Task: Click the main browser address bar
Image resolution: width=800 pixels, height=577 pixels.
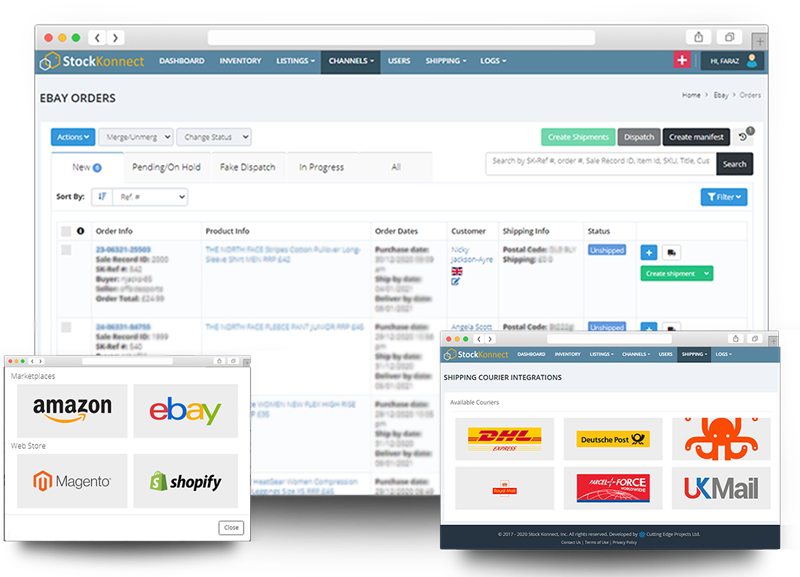Action: click(401, 38)
